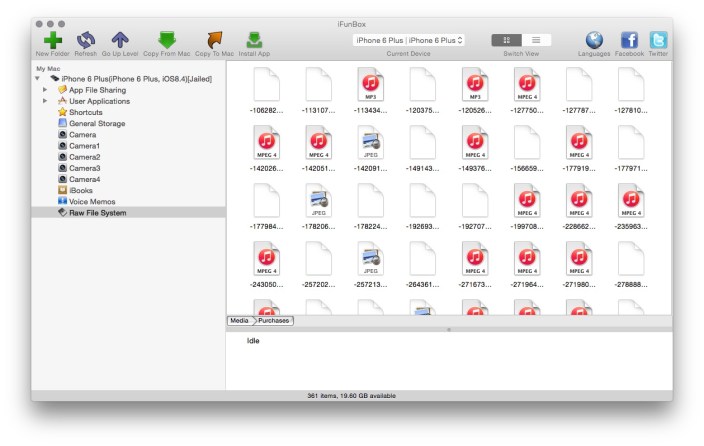Screen dimensions: 704x446
Task: Click the Copy From Mac icon
Action: pos(167,39)
